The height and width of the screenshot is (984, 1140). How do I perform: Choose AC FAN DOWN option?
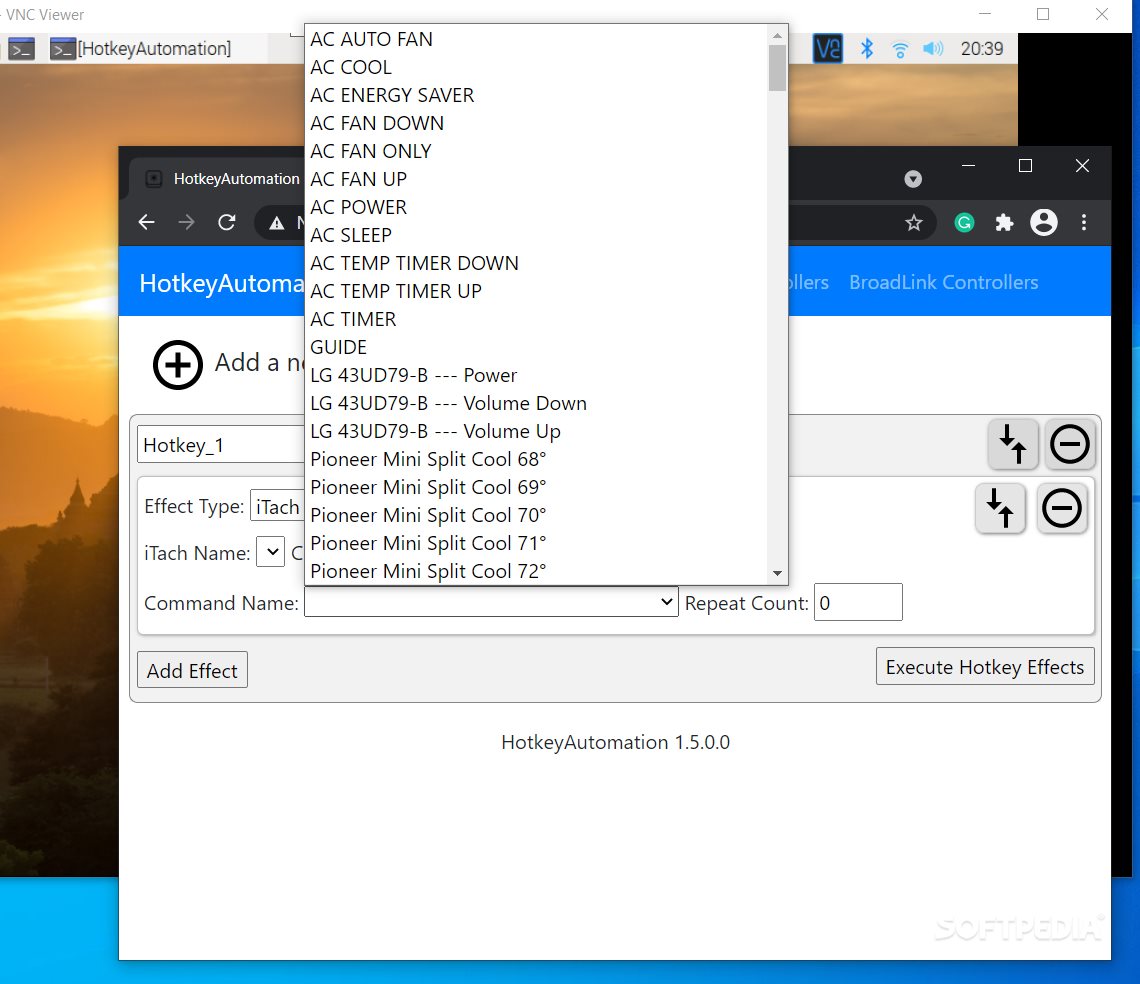(x=536, y=123)
